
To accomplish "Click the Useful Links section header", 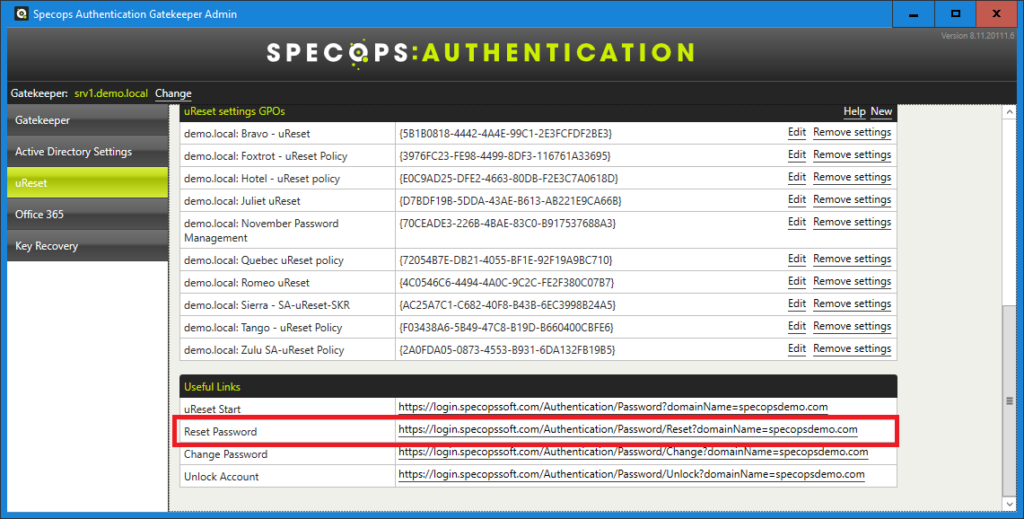I will pos(538,386).
